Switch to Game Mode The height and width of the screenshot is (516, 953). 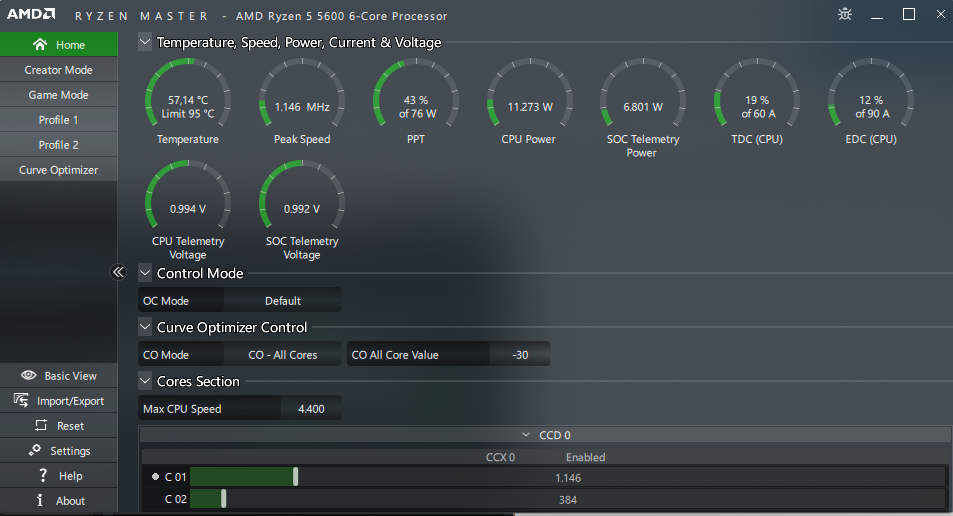click(x=59, y=95)
